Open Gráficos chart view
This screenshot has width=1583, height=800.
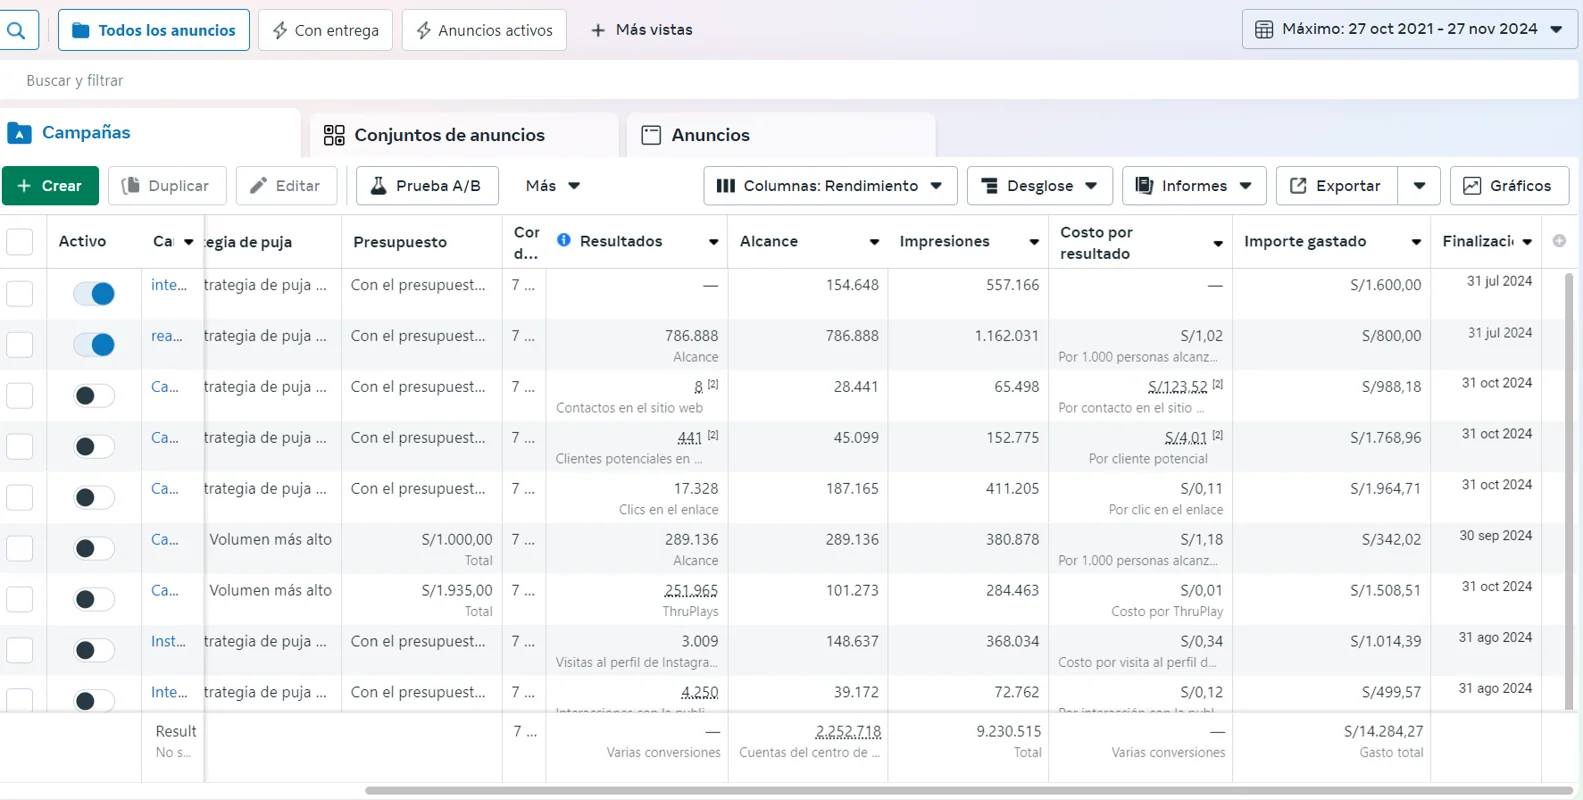click(x=1508, y=186)
